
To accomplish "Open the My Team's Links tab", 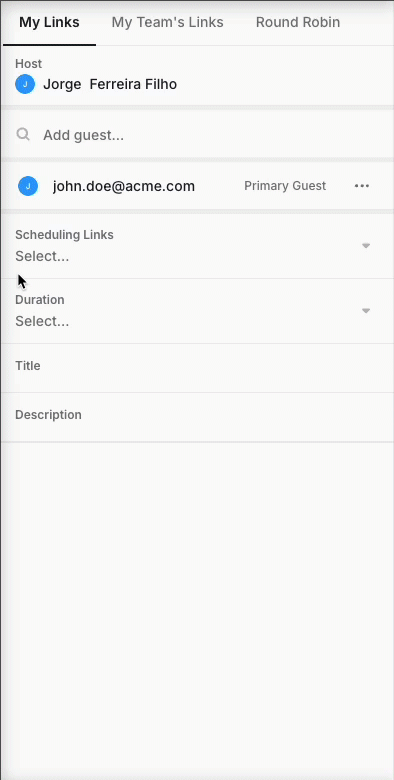I will (167, 22).
